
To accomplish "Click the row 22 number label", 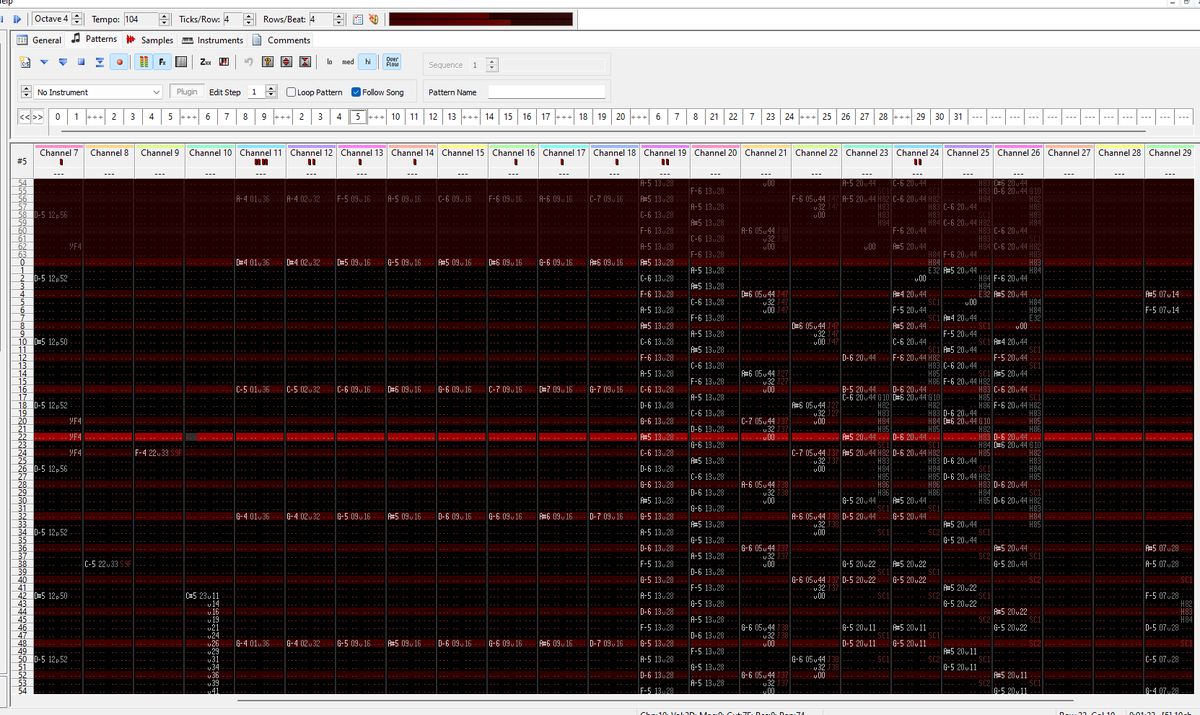I will (x=21, y=437).
